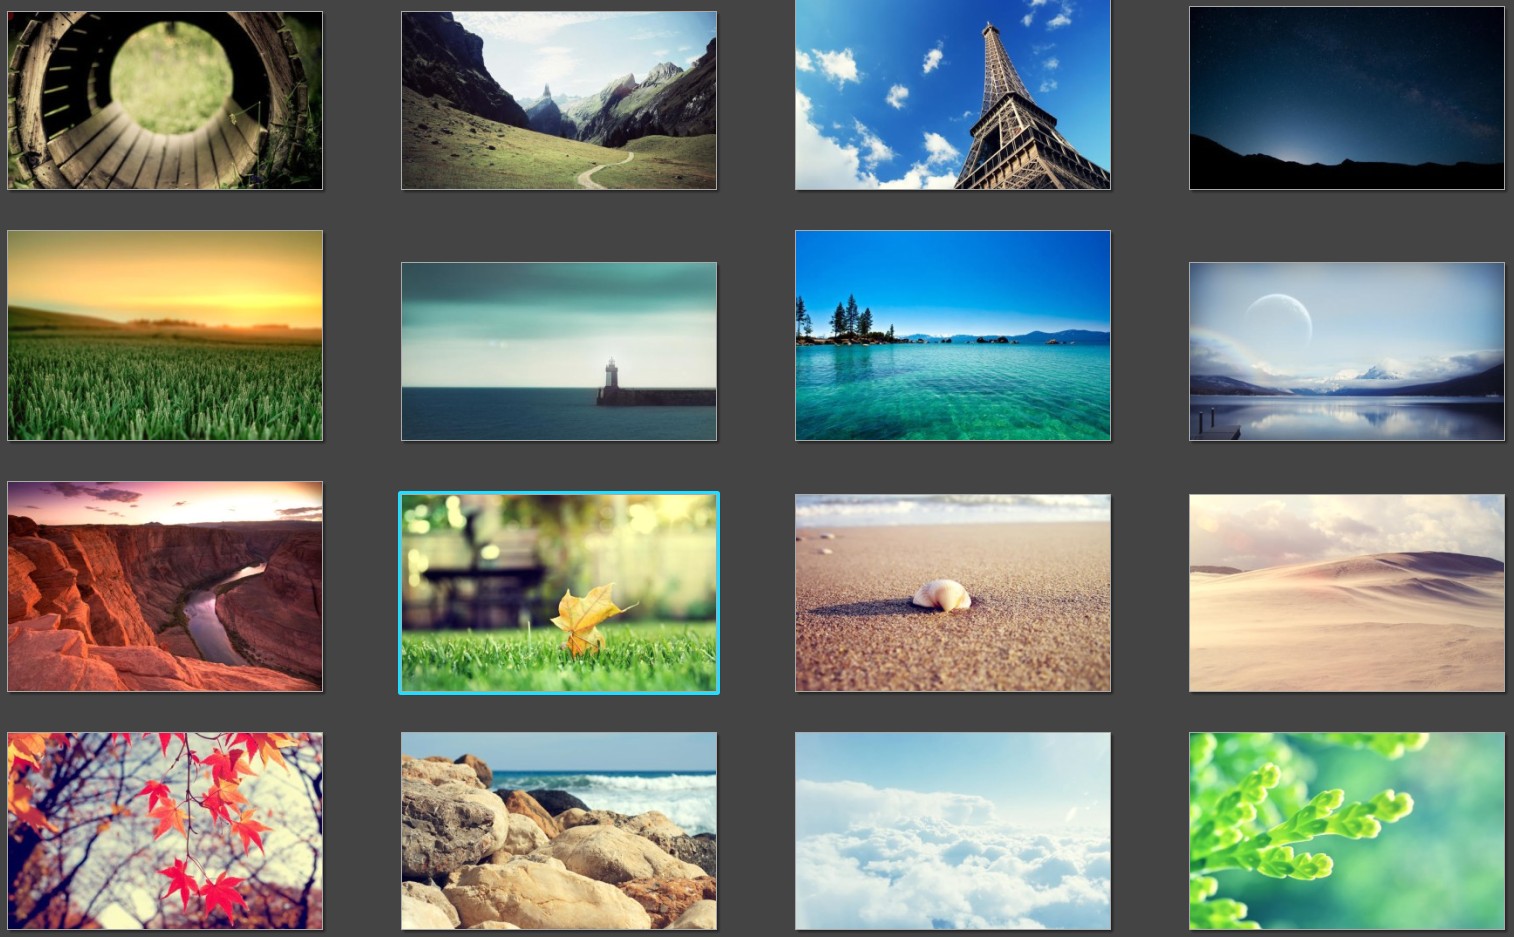1514x937 pixels.
Task: Choose the desert sand dunes thumbnail
Action: pyautogui.click(x=1347, y=592)
